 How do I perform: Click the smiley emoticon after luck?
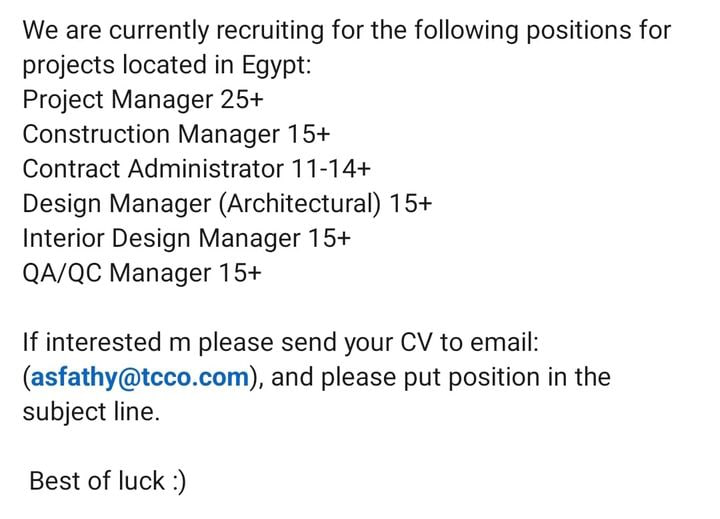tap(179, 482)
